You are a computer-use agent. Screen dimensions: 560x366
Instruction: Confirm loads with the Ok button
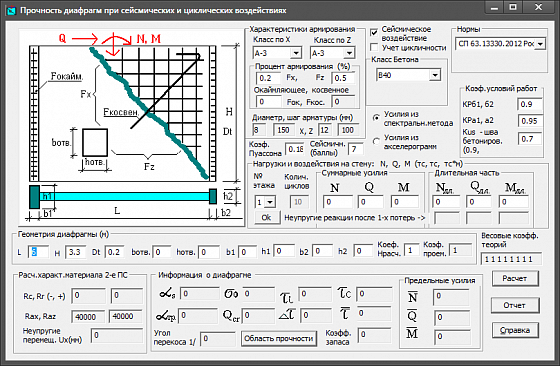266,217
